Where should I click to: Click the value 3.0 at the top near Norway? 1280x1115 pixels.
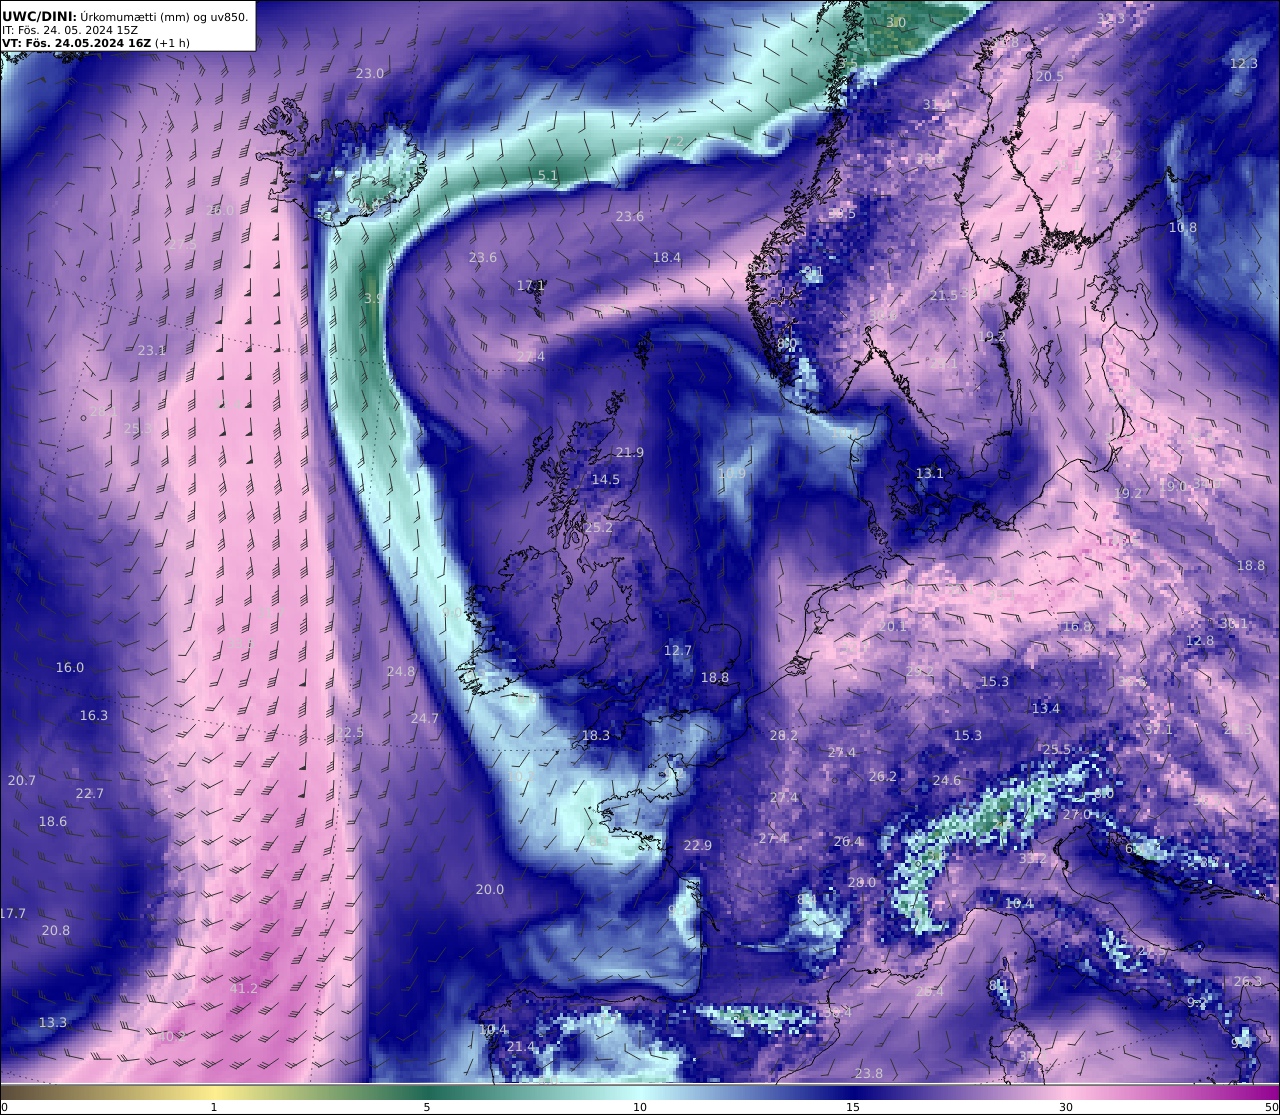(x=897, y=23)
